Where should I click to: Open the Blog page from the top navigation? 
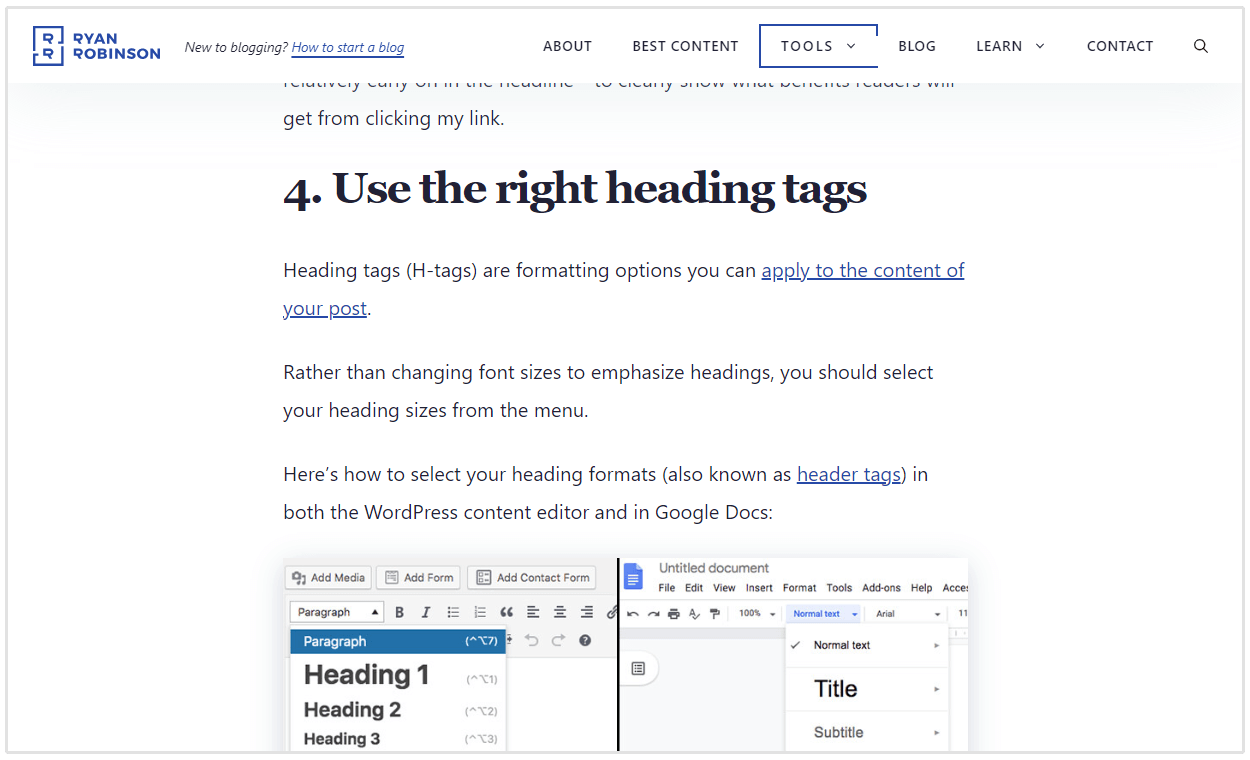(x=917, y=46)
